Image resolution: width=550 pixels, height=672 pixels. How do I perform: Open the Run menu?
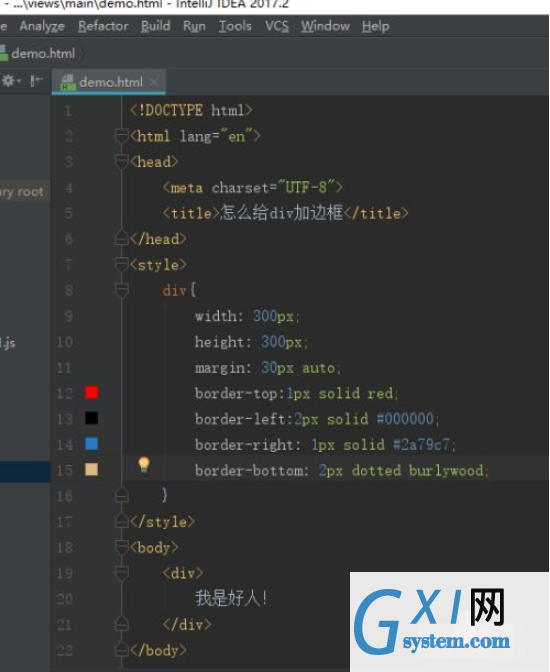pos(194,26)
